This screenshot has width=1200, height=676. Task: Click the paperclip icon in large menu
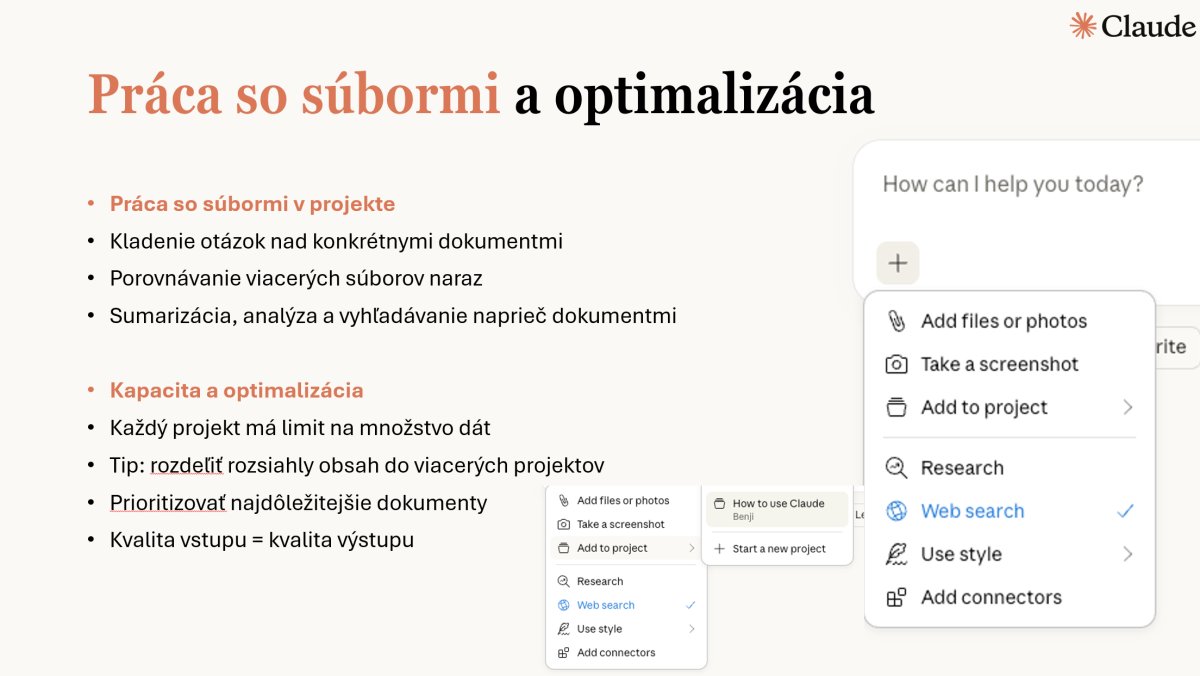897,321
